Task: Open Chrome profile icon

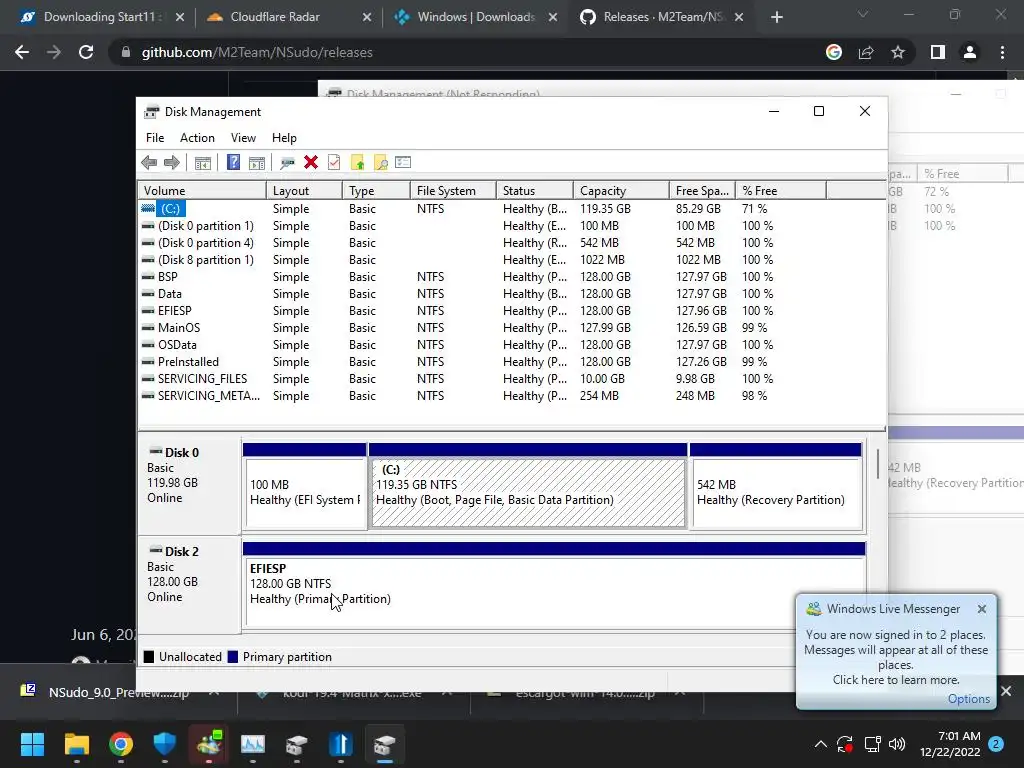Action: [970, 52]
